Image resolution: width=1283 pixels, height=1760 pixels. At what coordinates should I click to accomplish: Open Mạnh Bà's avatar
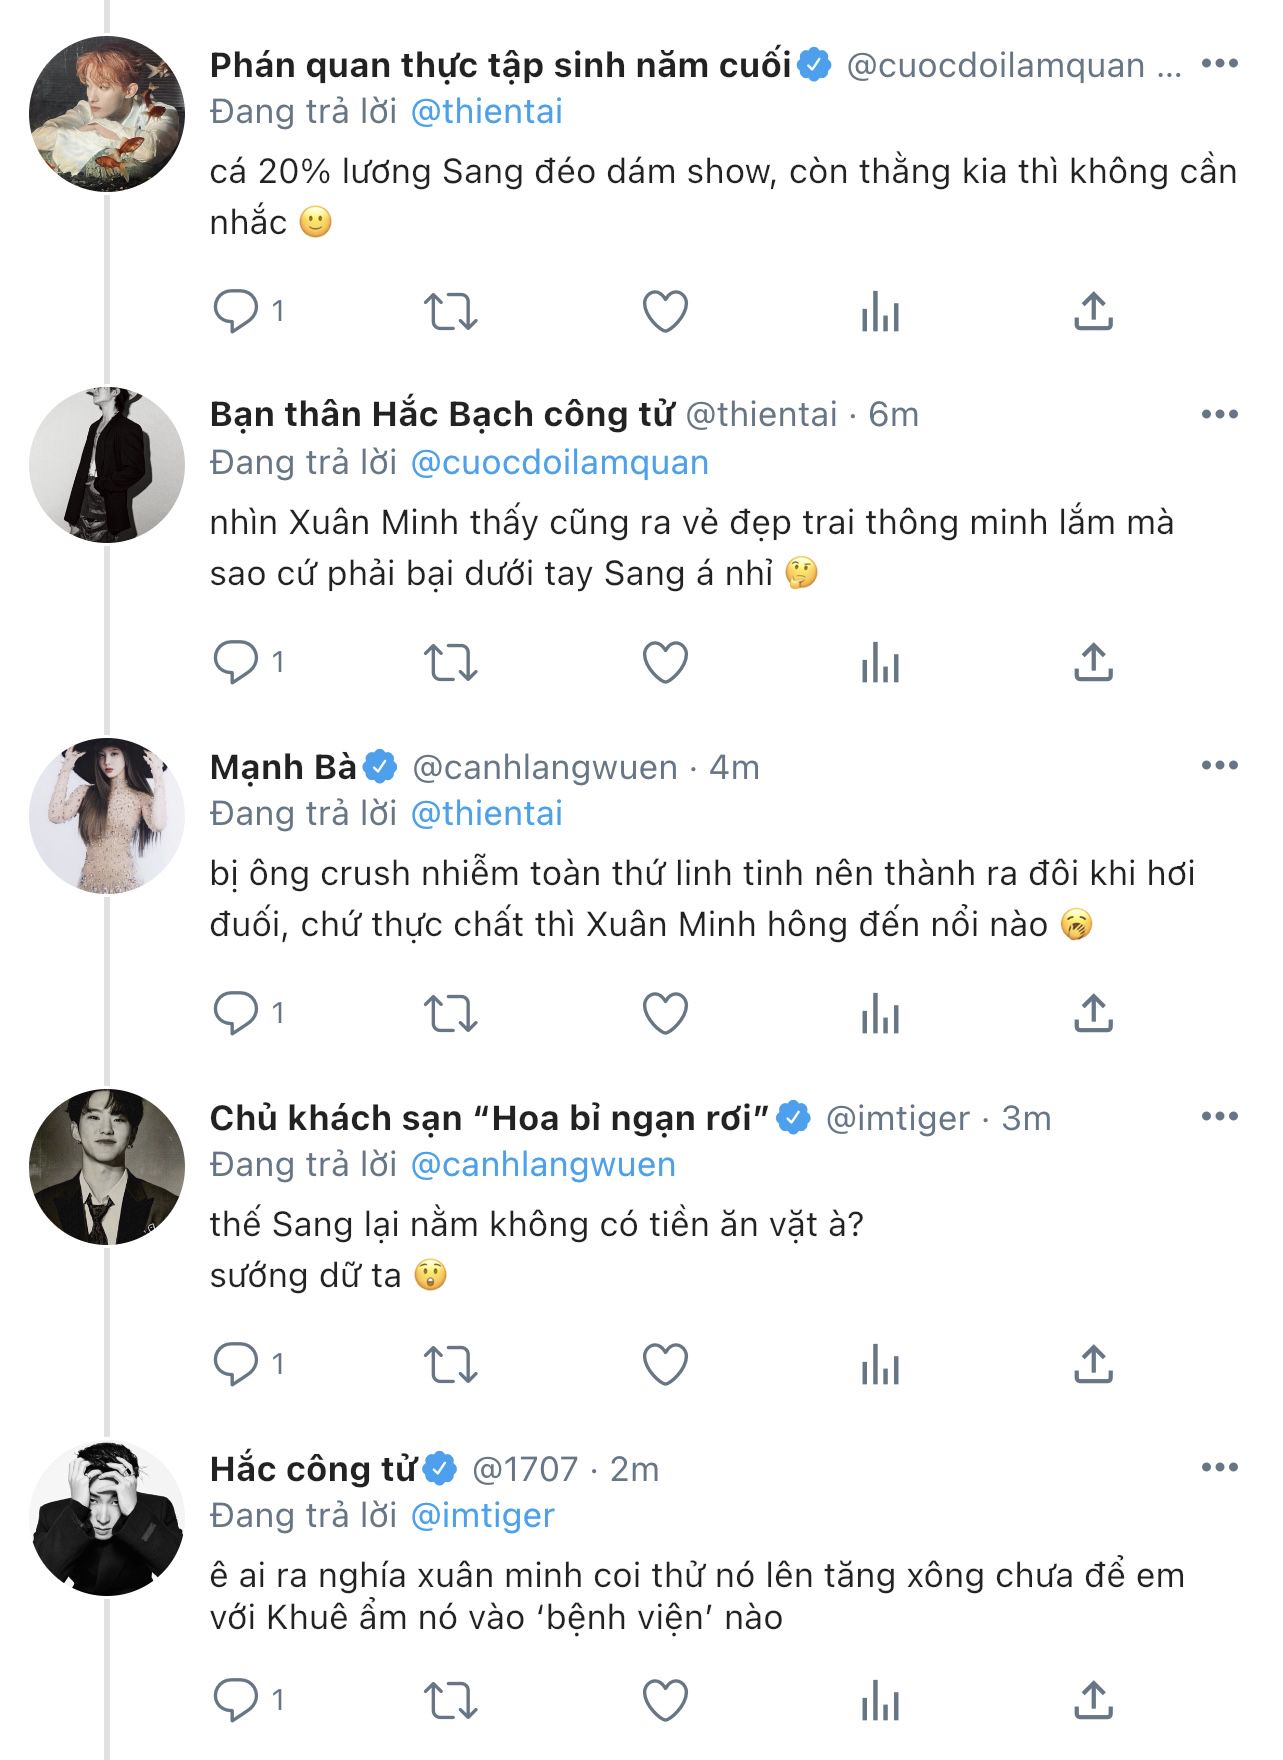point(107,816)
